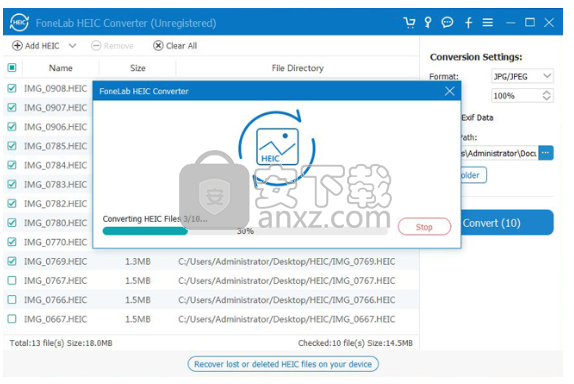This screenshot has height=384, width=574.
Task: Open the hamburger menu icon
Action: coord(488,23)
